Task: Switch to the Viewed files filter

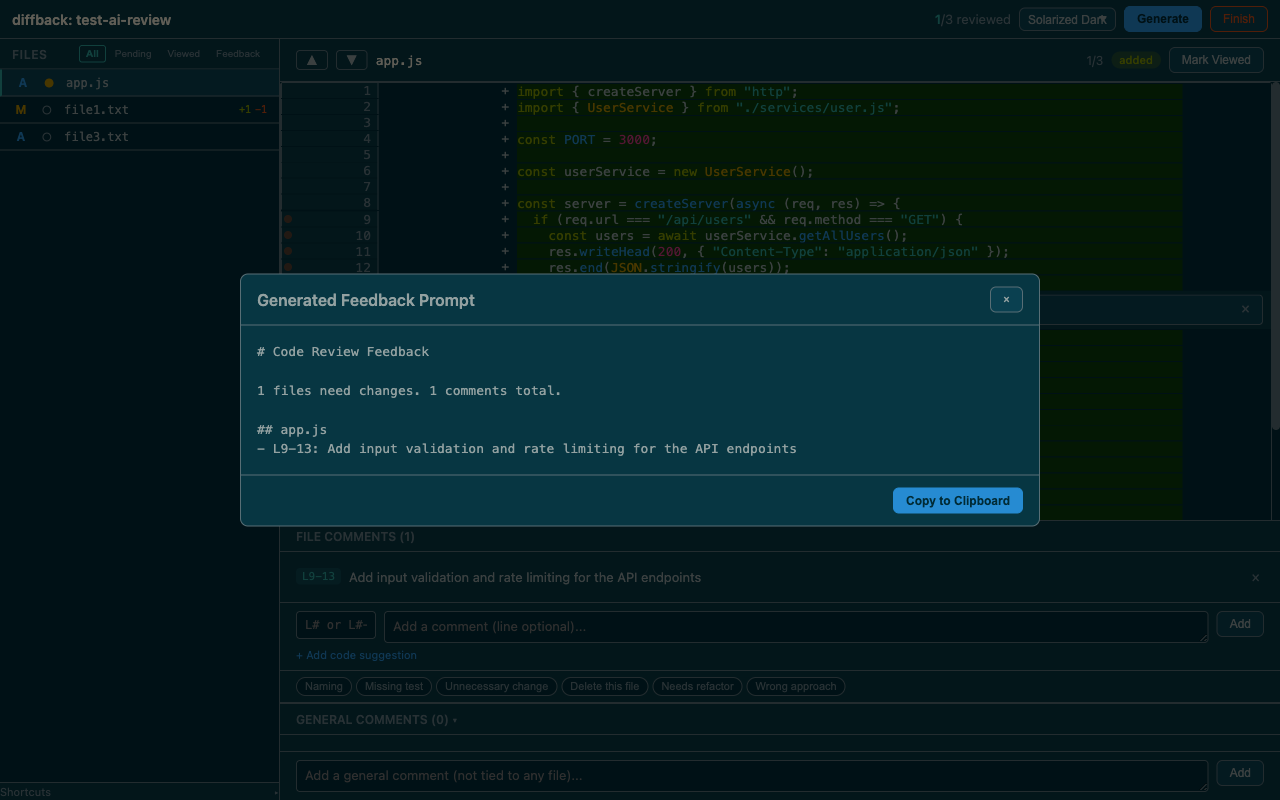Action: (x=183, y=53)
